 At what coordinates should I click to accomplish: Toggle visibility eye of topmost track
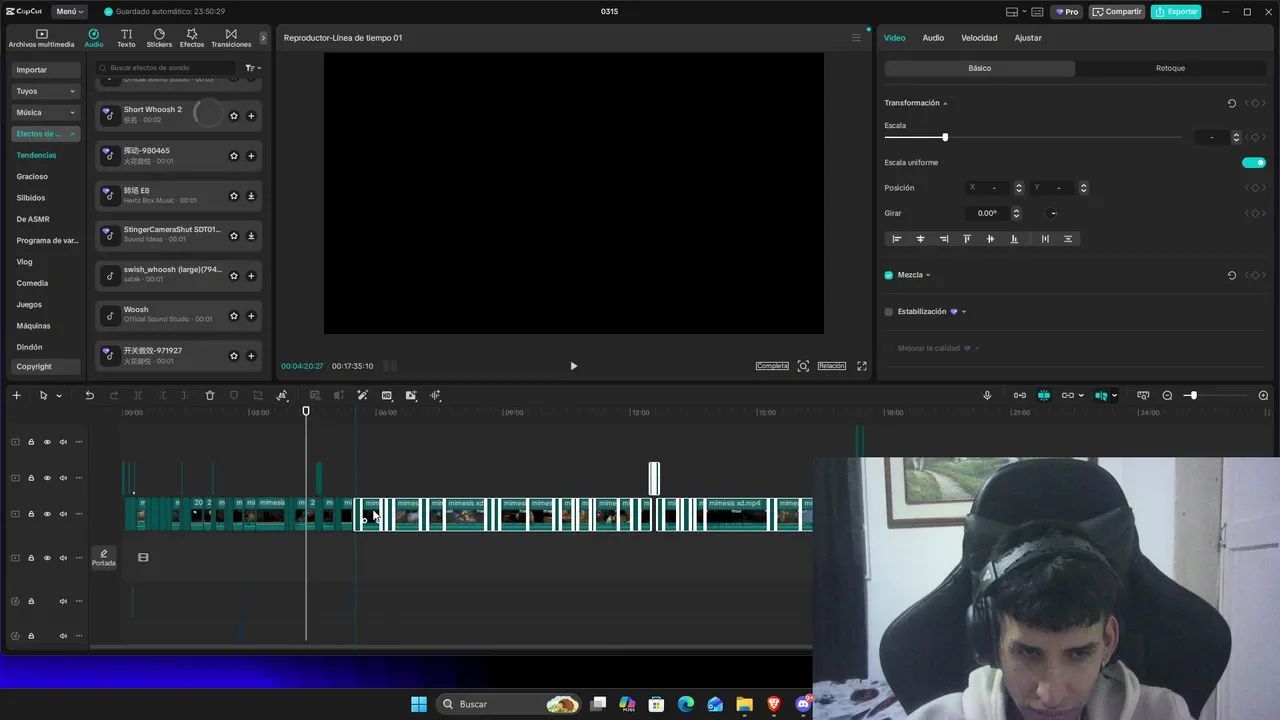47,442
